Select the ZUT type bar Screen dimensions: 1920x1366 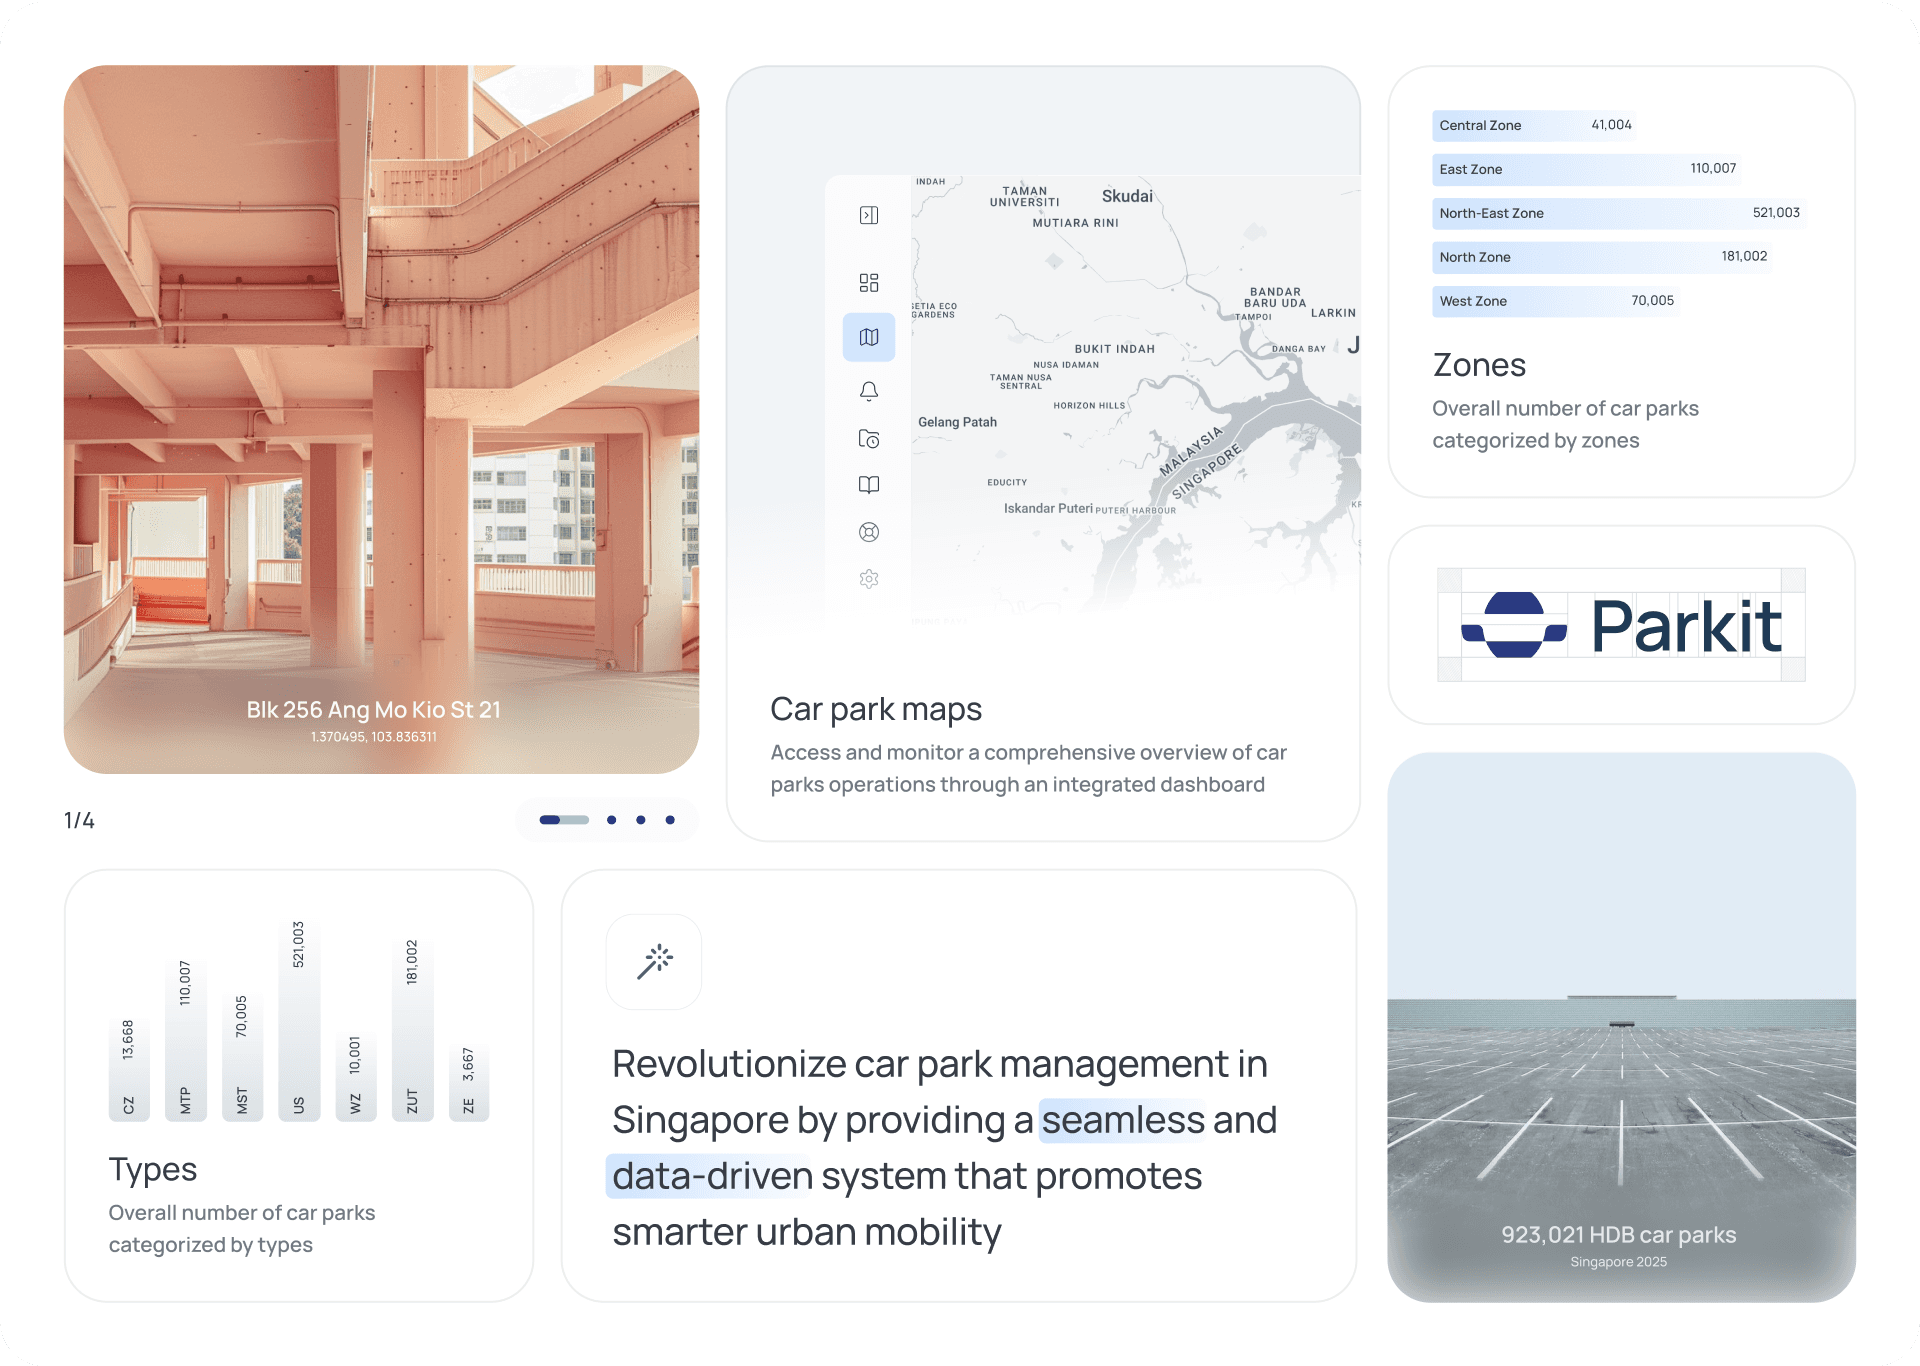(412, 1028)
